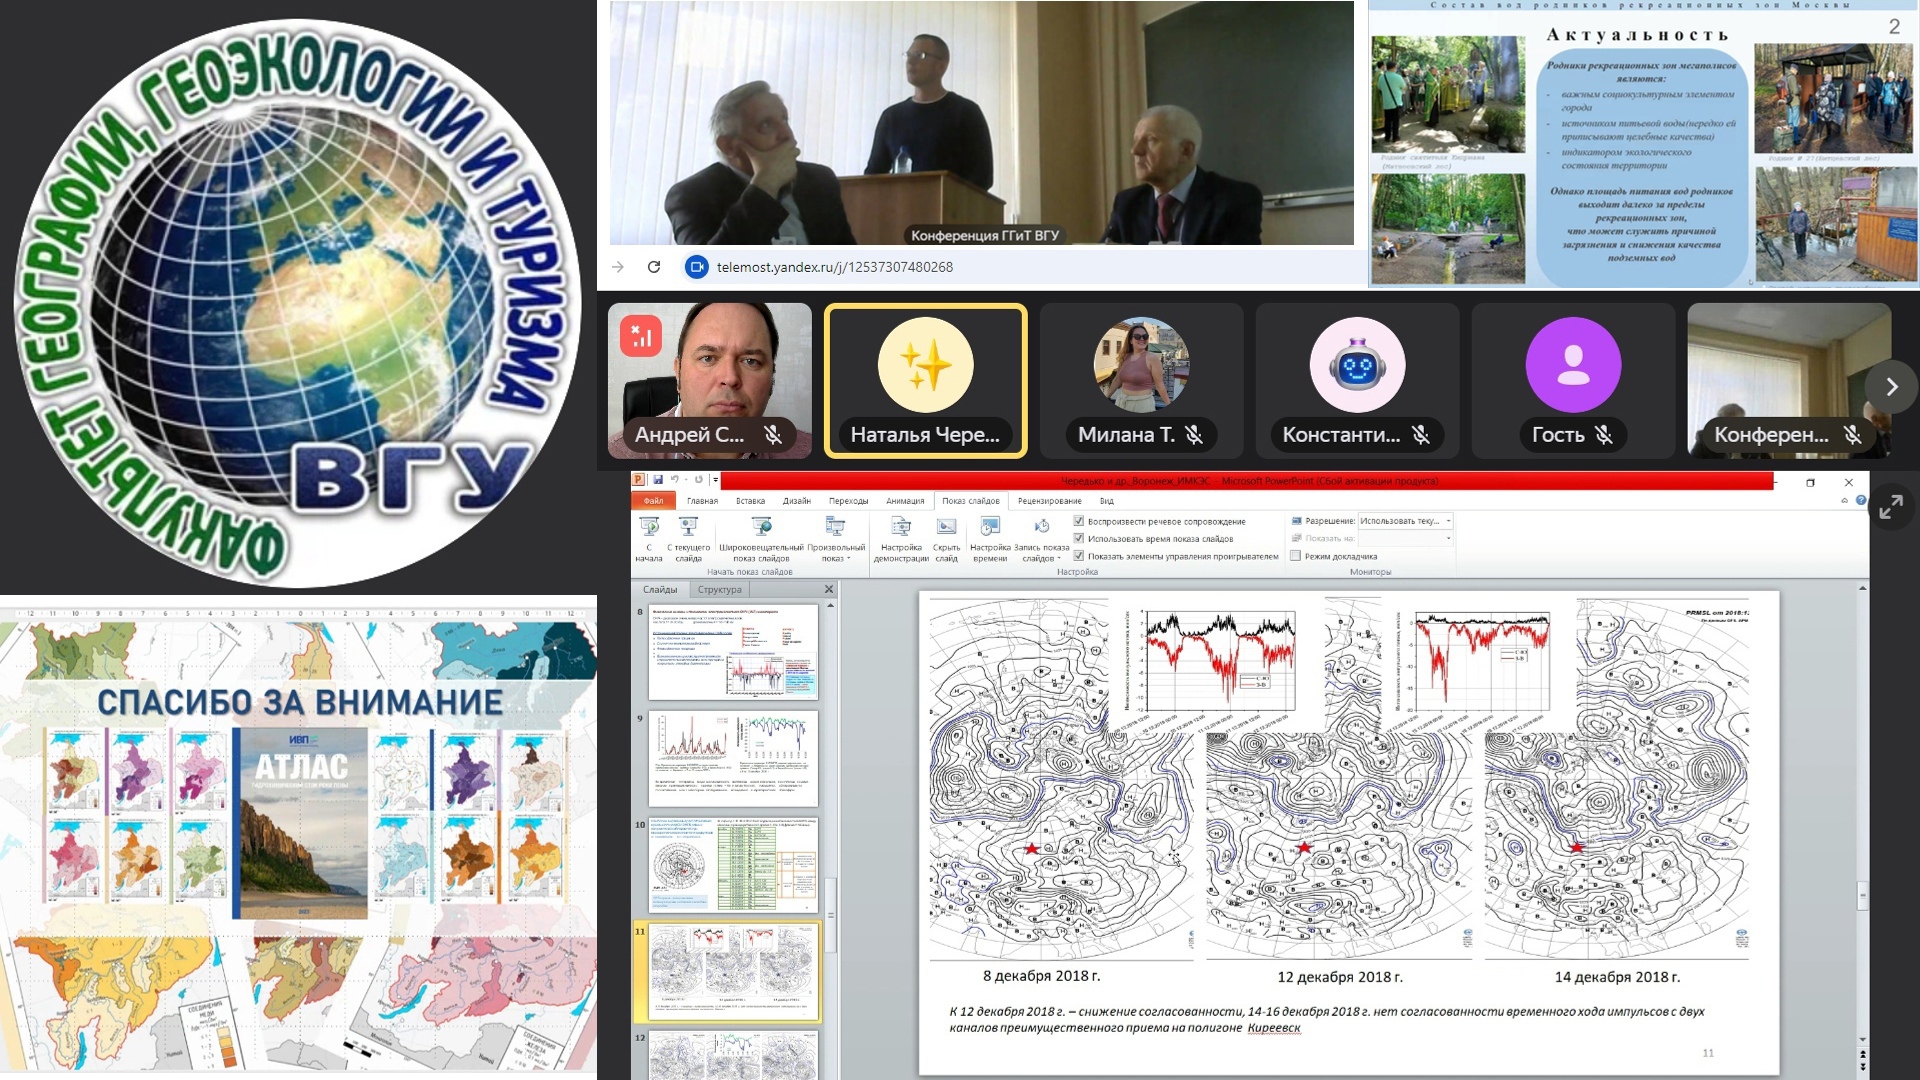The width and height of the screenshot is (1920, 1080).
Task: Select the 'Слайды' pane tab
Action: (x=660, y=590)
